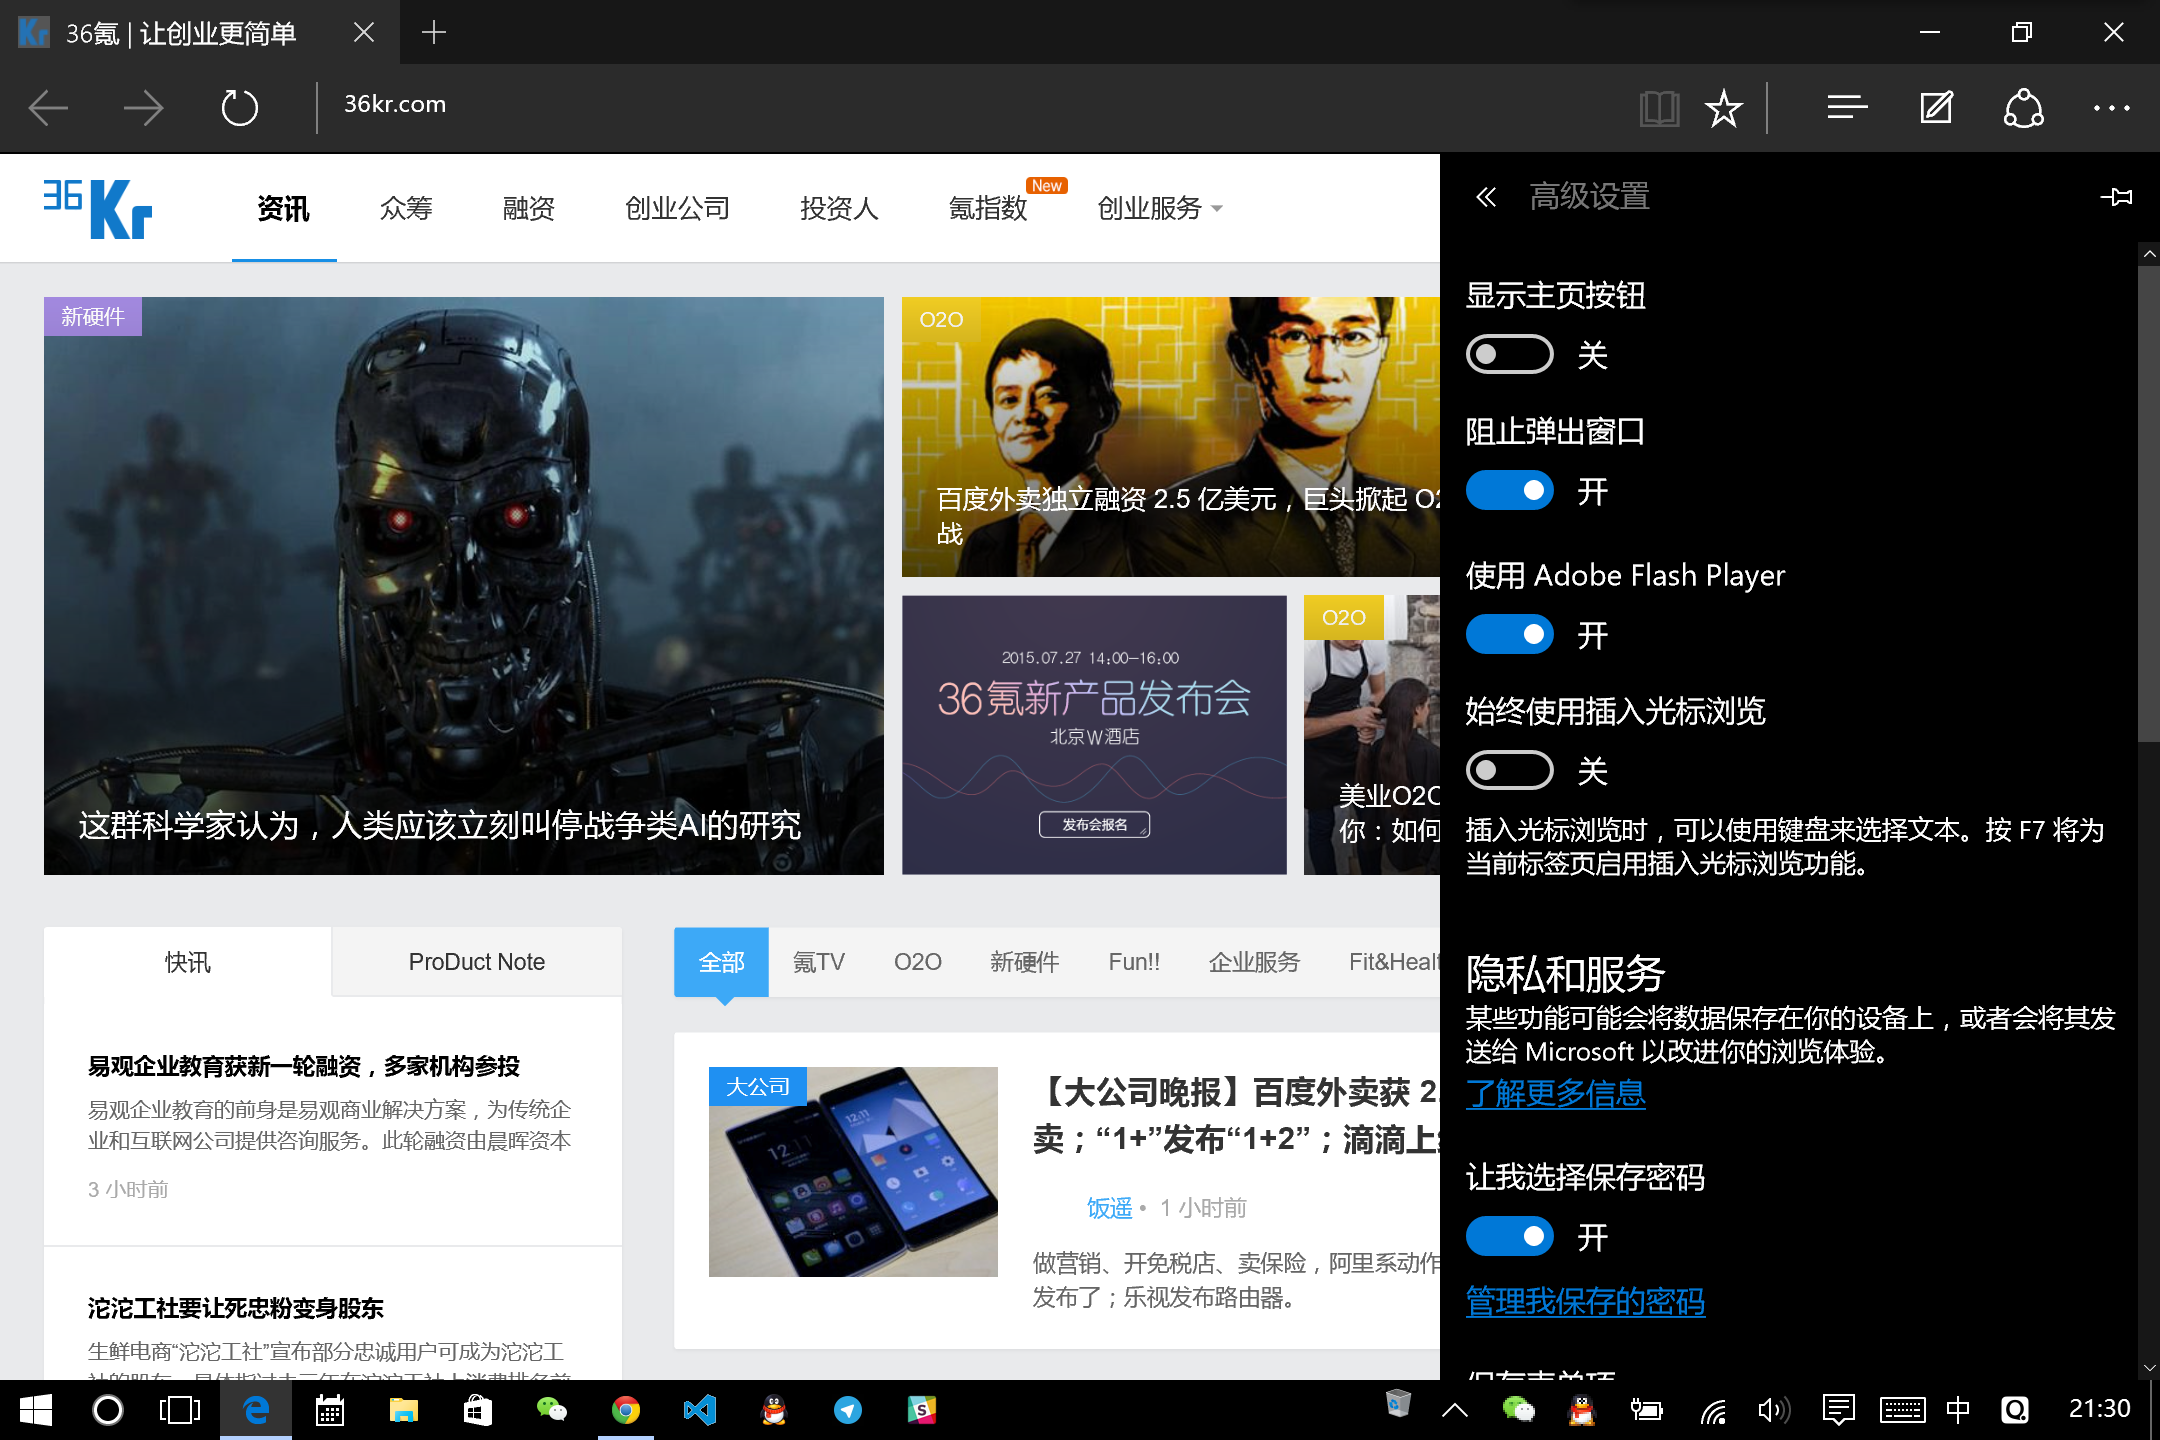The width and height of the screenshot is (2160, 1440).
Task: Select 氪TV category tab
Action: 818,962
